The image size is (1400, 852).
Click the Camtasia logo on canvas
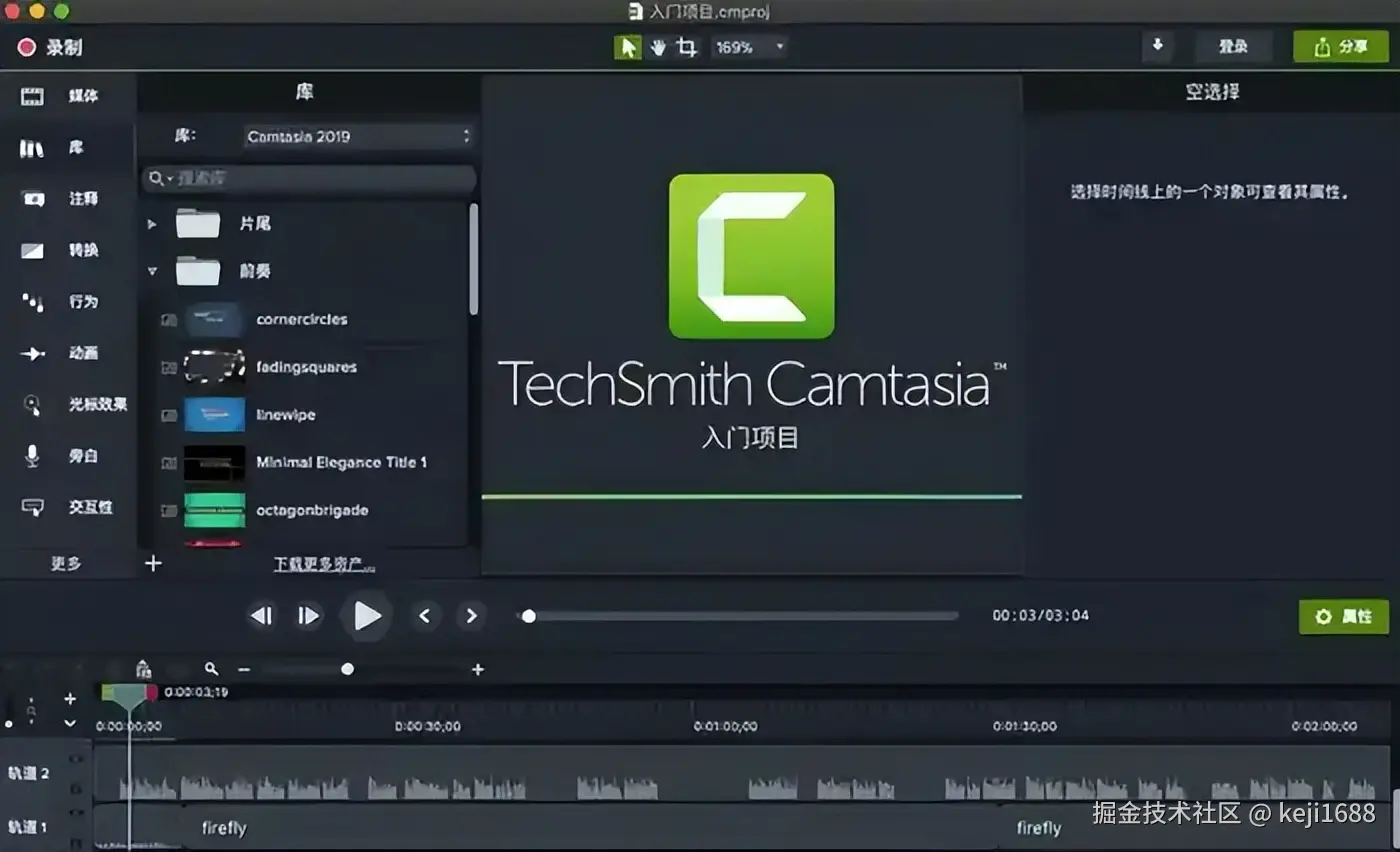(751, 256)
